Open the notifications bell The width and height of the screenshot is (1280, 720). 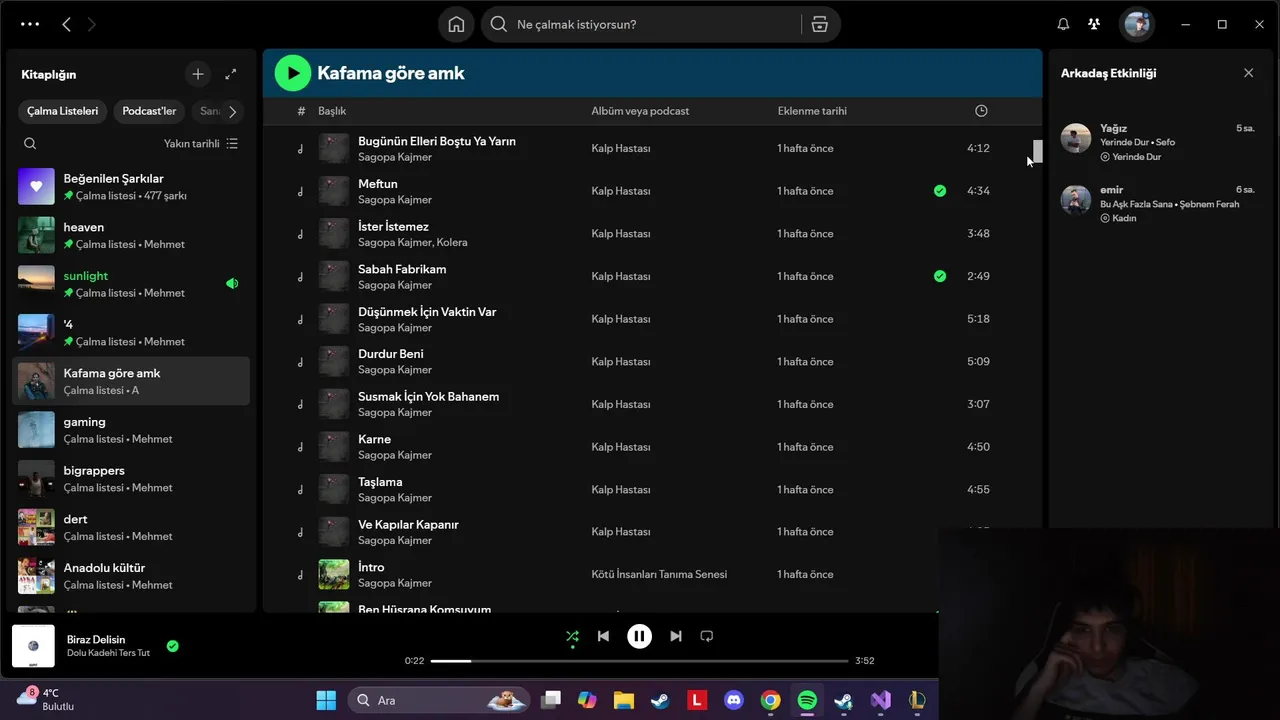1063,25
